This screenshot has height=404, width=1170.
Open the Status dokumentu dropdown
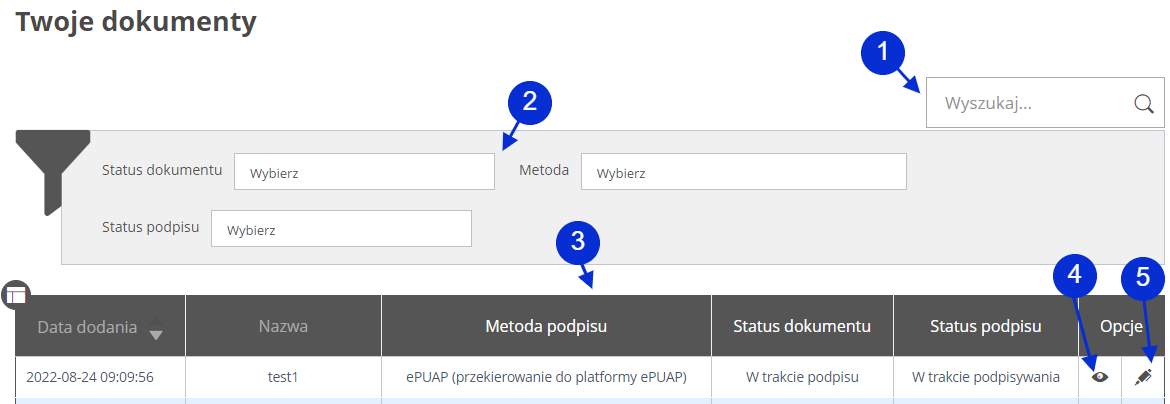364,172
